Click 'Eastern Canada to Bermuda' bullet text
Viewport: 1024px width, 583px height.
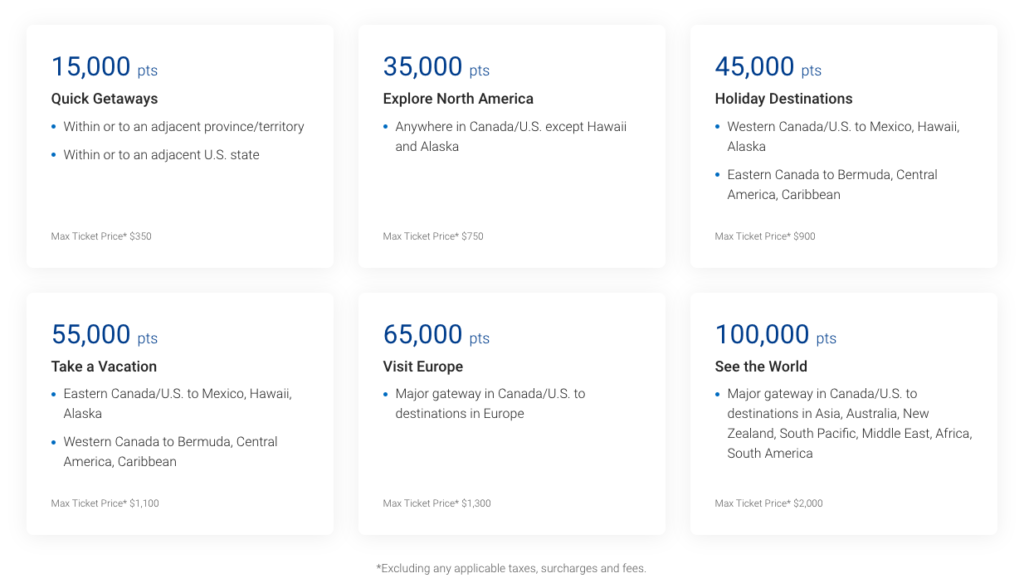(x=832, y=175)
